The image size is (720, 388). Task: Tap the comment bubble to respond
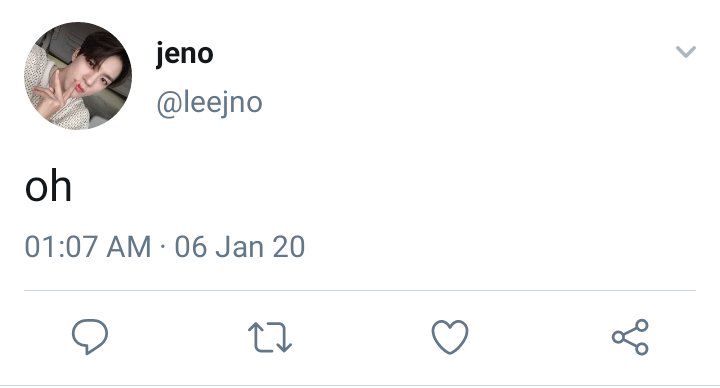click(90, 336)
